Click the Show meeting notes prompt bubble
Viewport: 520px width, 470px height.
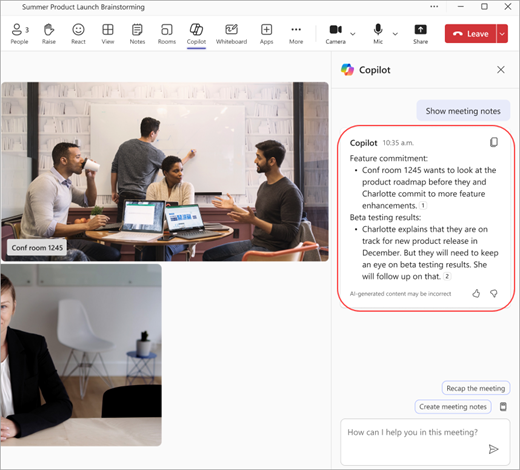click(x=463, y=111)
